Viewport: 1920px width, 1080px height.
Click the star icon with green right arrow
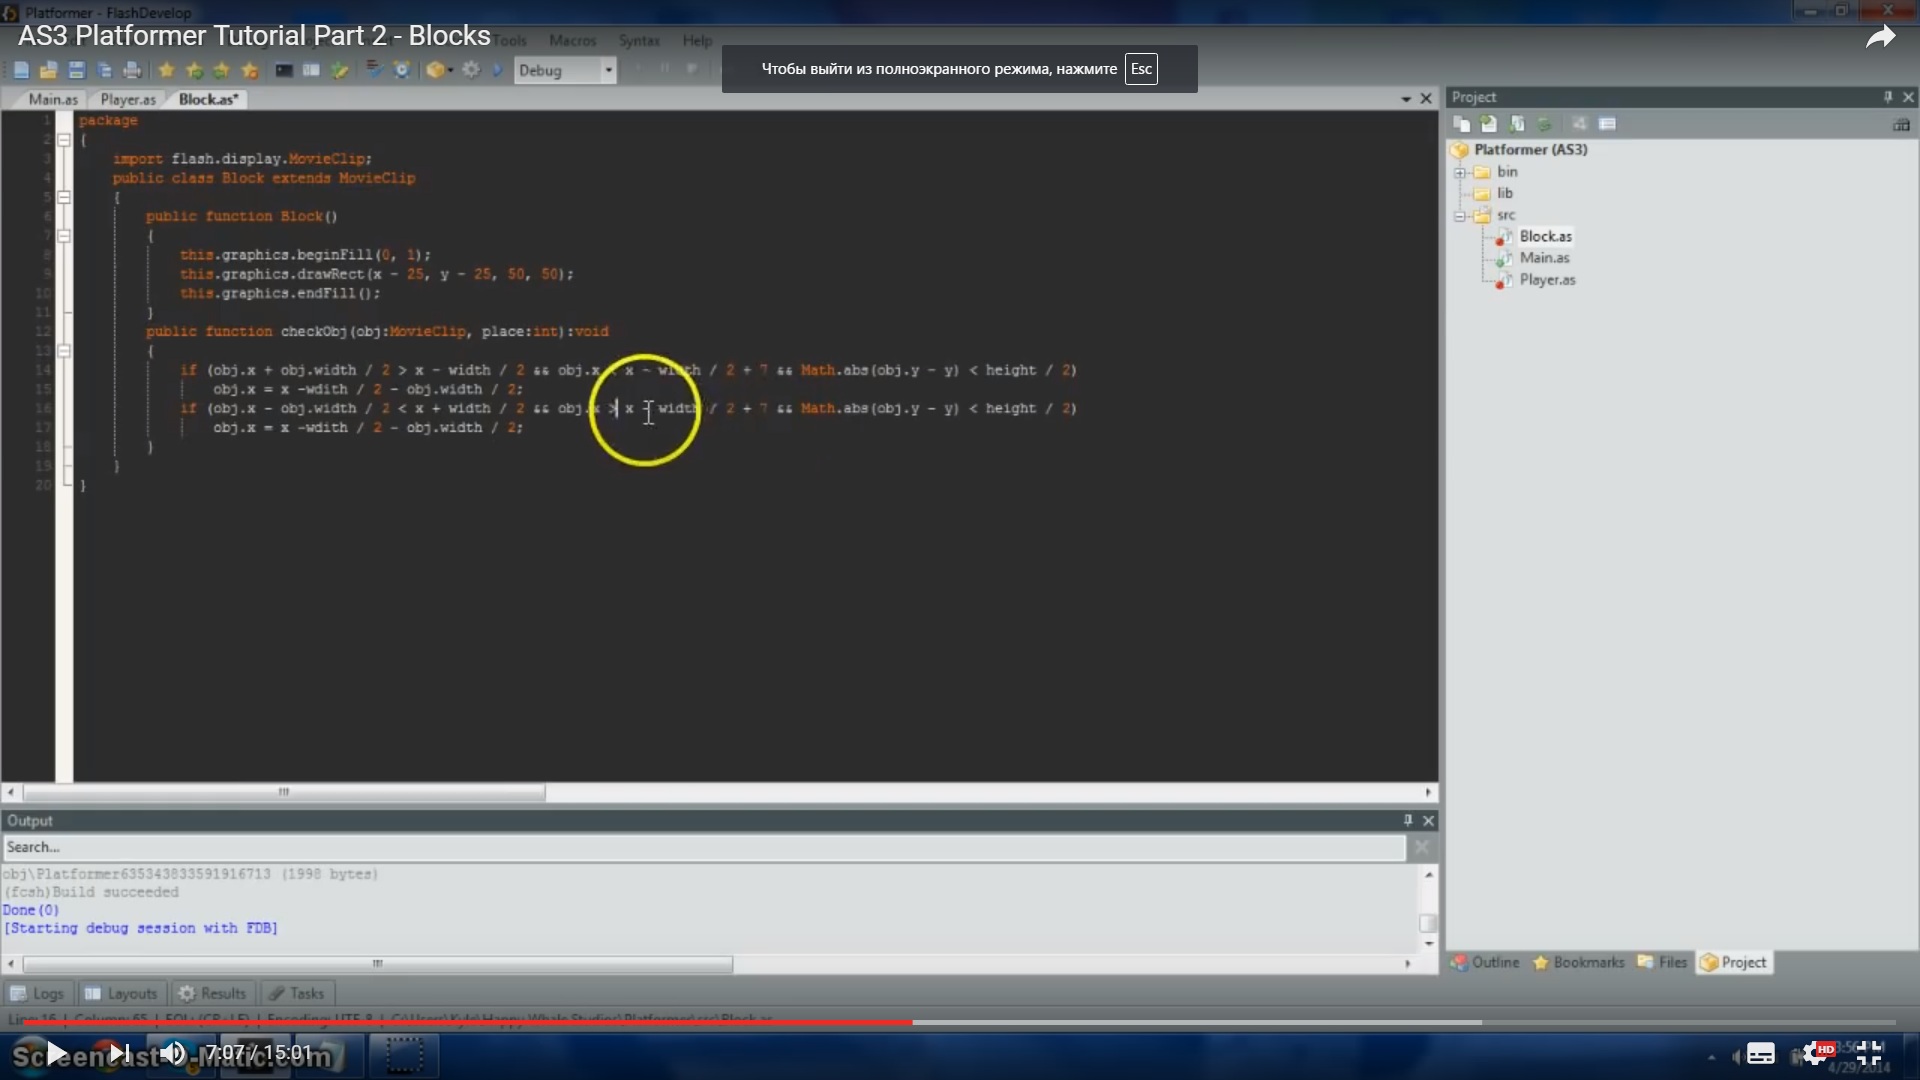[194, 70]
